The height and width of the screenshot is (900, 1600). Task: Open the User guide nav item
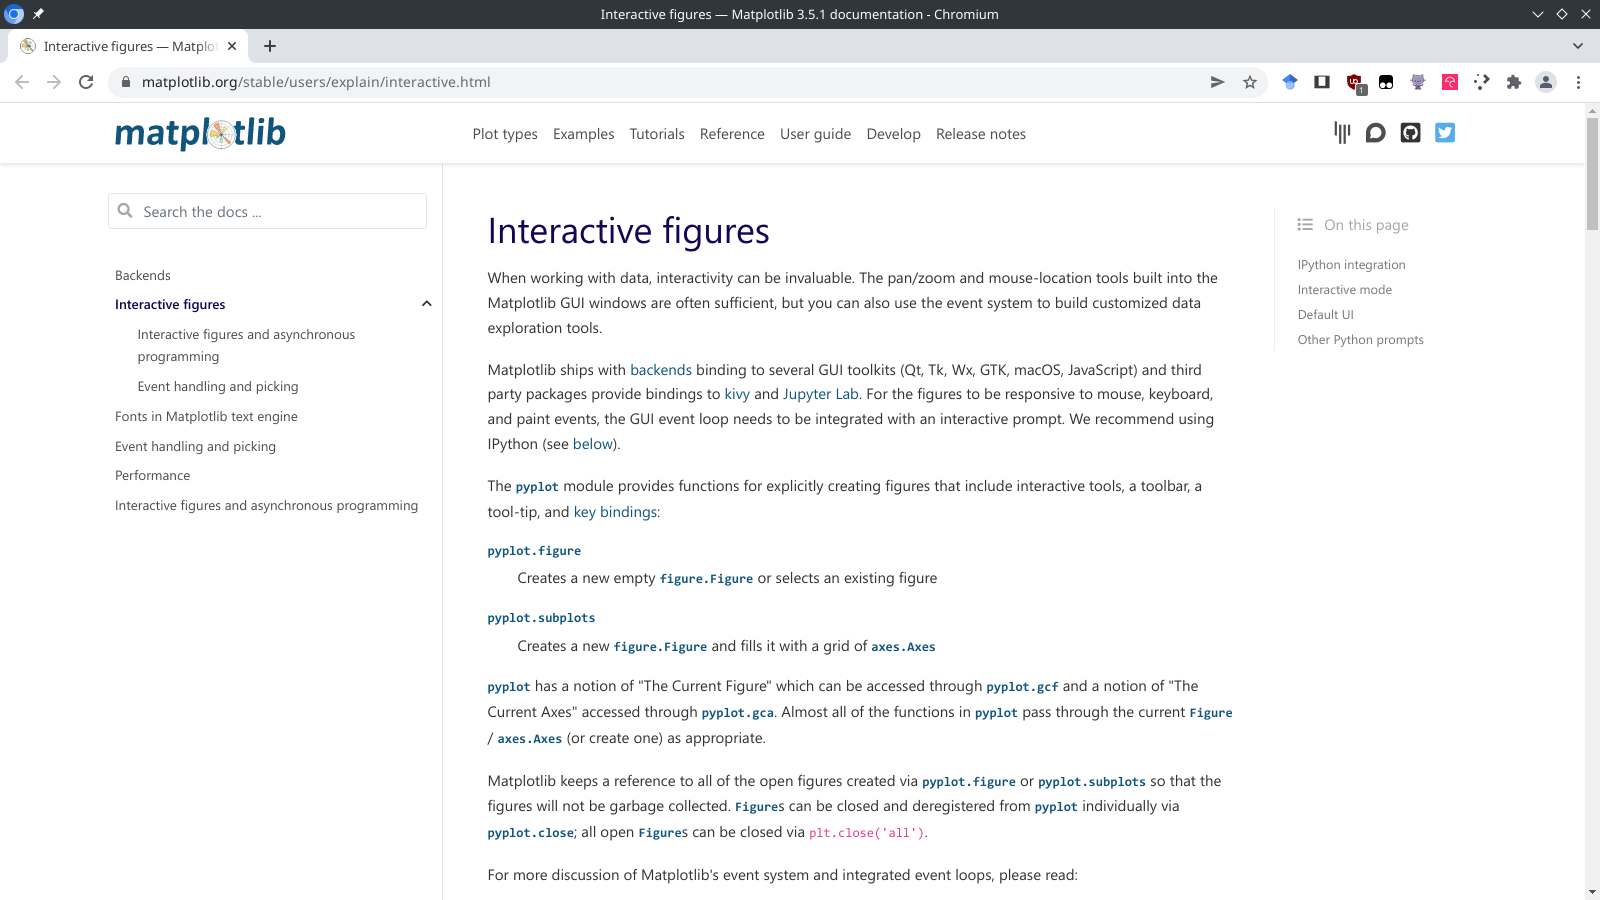pyautogui.click(x=816, y=134)
